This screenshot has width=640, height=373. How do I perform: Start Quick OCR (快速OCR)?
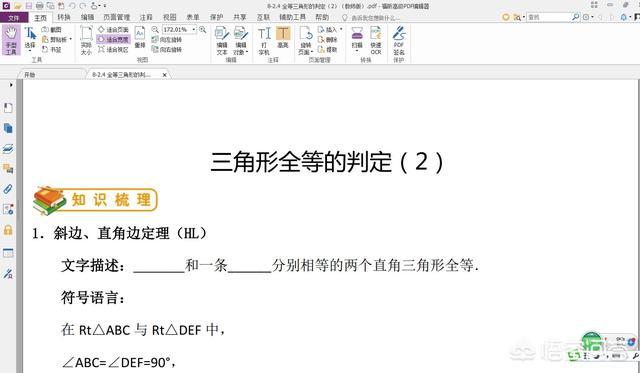(x=376, y=40)
